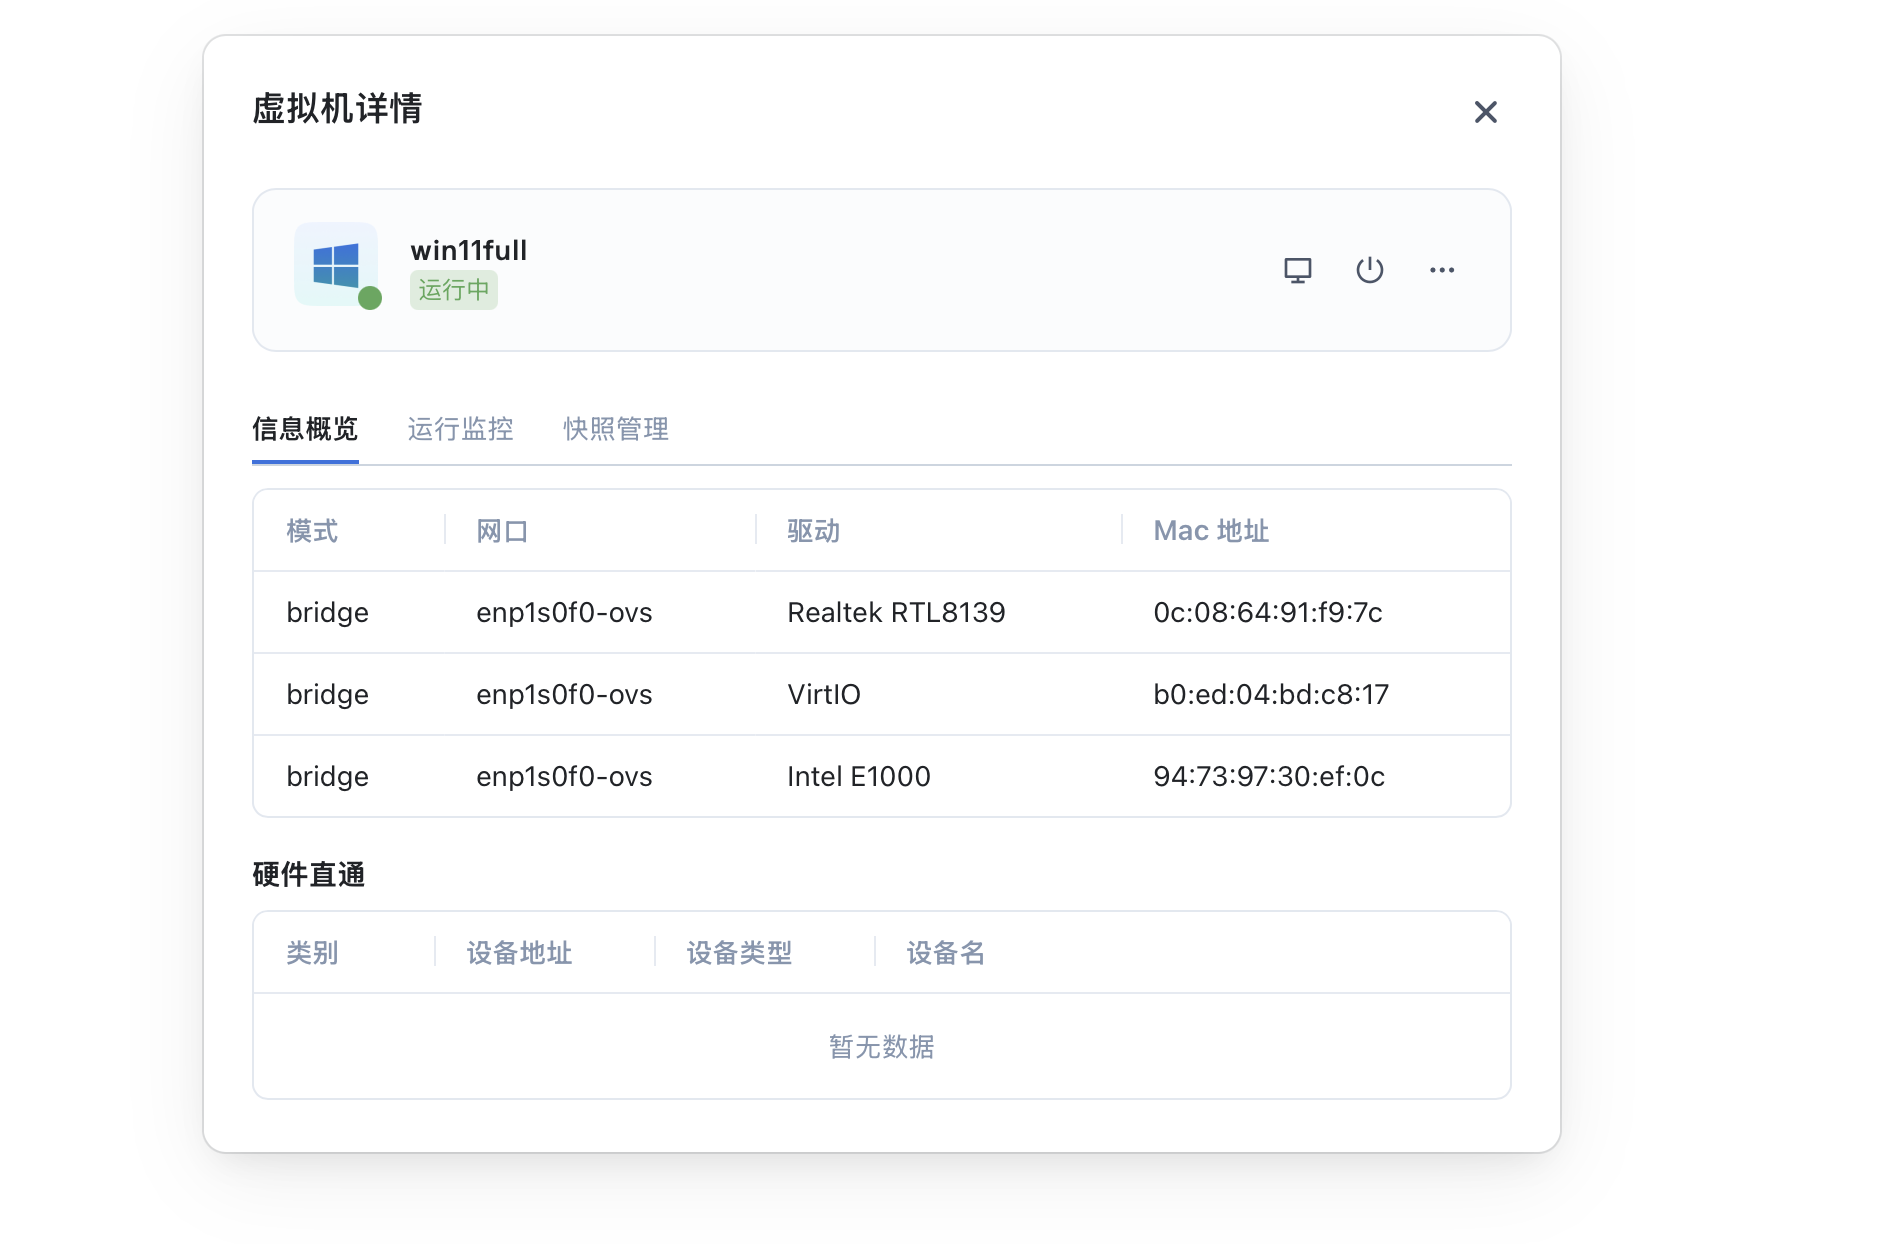
Task: Click the green running status dot
Action: 370,298
